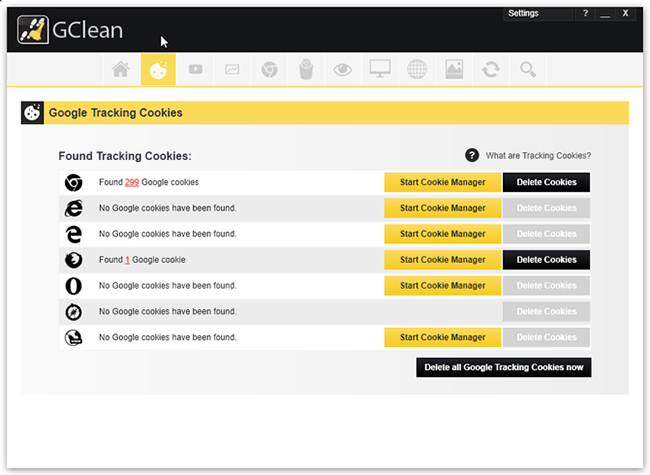Click the Safari compass row icon
650x475 pixels.
pos(73,312)
